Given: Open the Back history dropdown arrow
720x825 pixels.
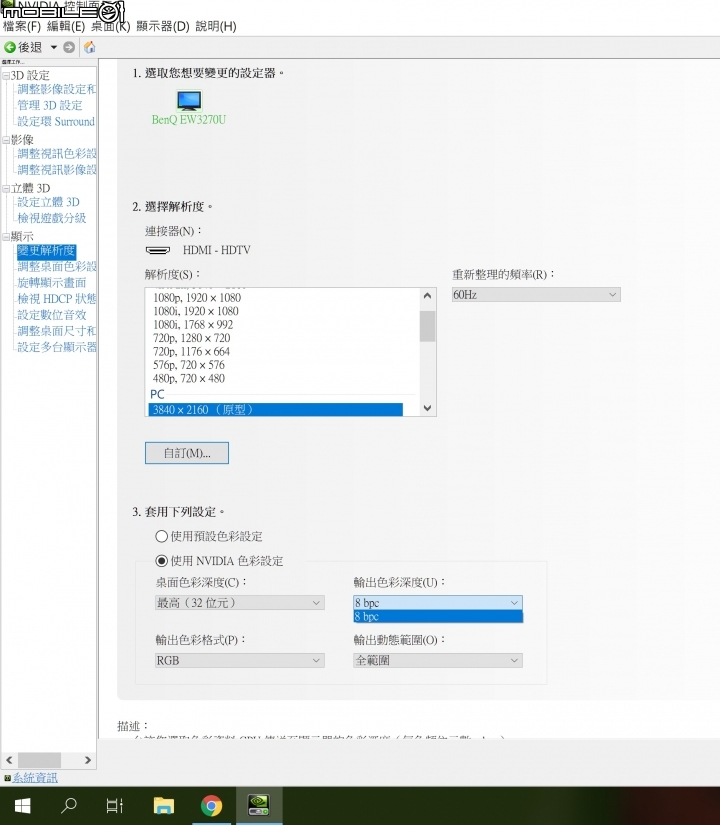Looking at the screenshot, I should 53,47.
